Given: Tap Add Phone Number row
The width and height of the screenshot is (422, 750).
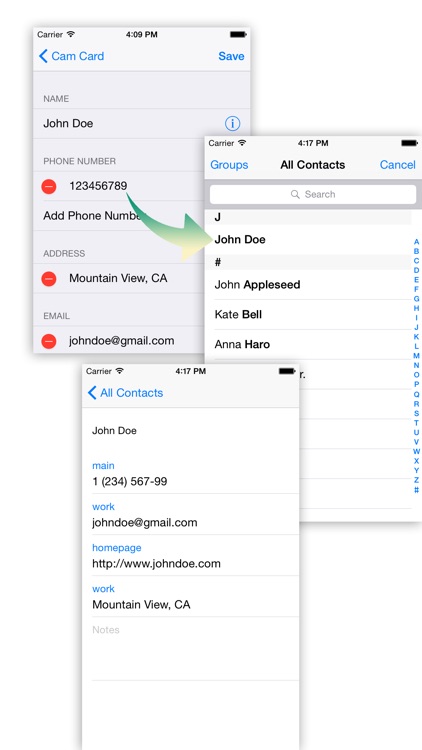Looking at the screenshot, I should [119, 216].
